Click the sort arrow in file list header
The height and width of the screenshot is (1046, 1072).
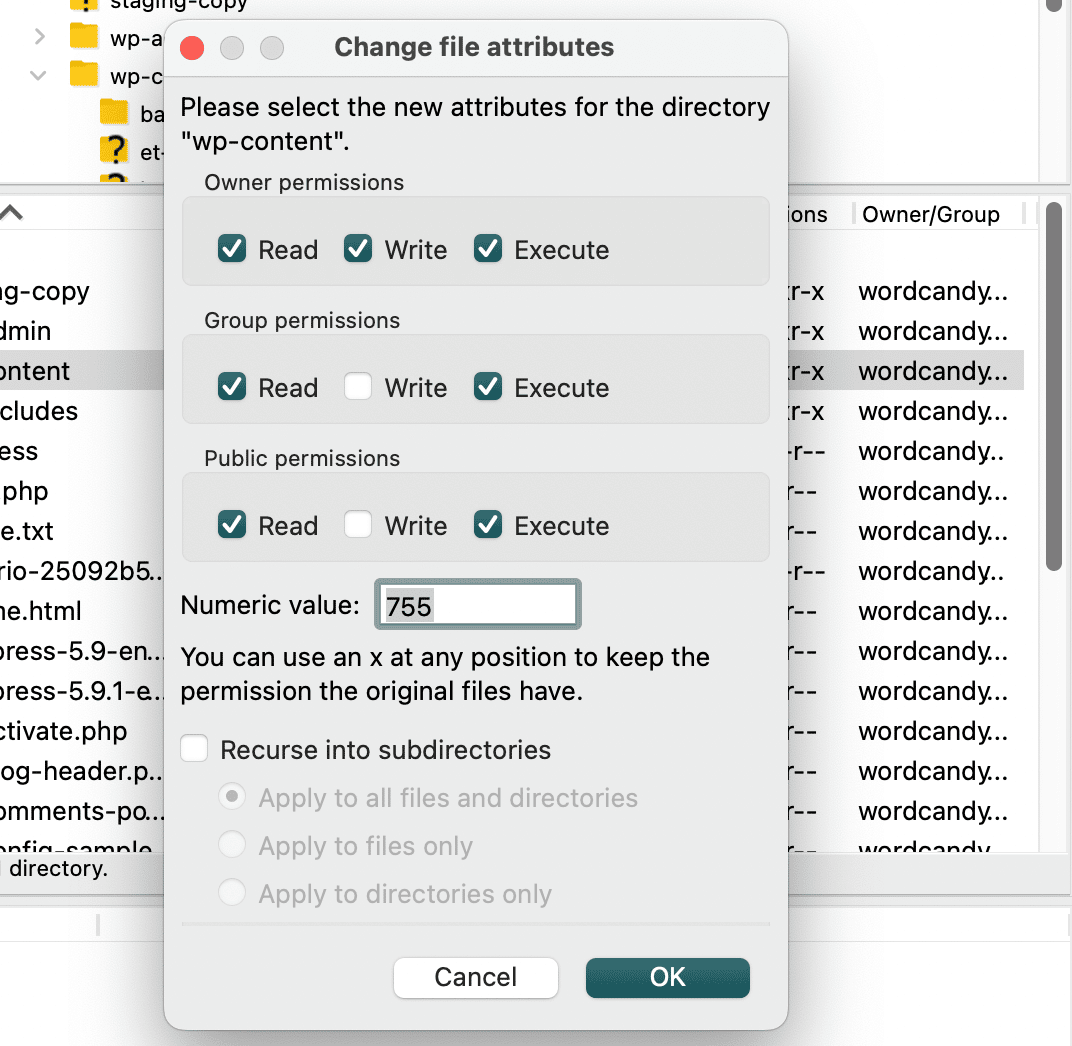pyautogui.click(x=12, y=213)
